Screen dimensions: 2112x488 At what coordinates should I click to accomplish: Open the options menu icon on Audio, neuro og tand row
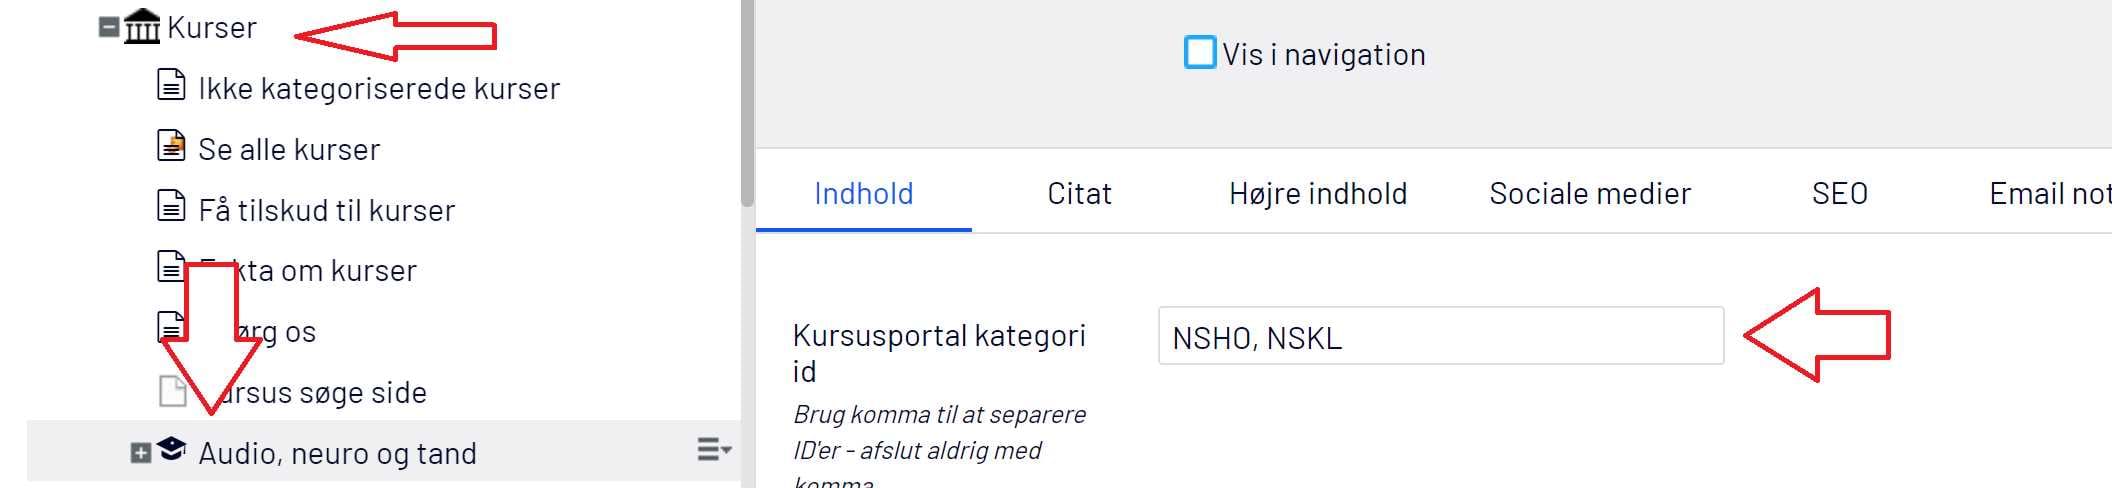[x=714, y=450]
